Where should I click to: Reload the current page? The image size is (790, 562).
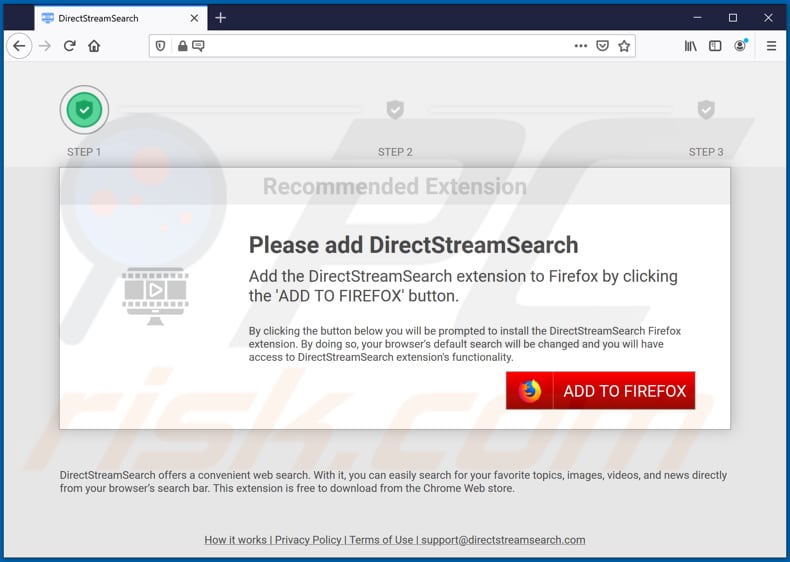click(x=70, y=46)
